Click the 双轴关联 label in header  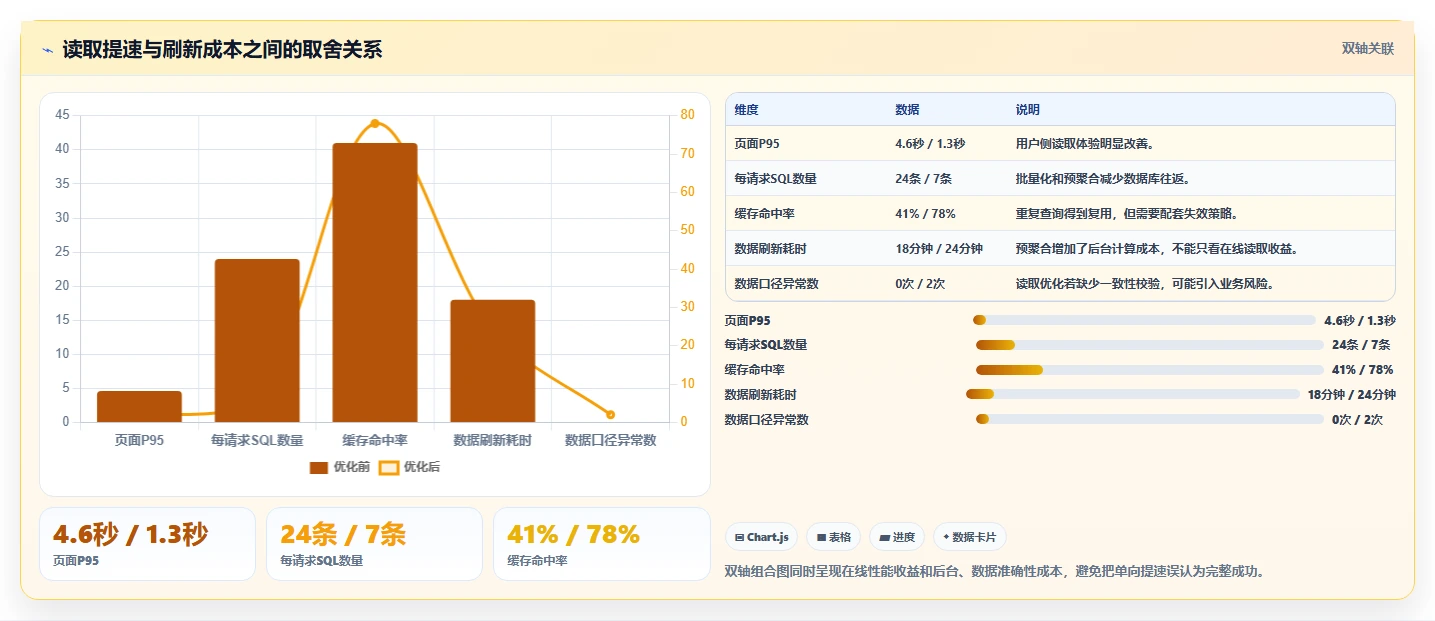[1367, 49]
